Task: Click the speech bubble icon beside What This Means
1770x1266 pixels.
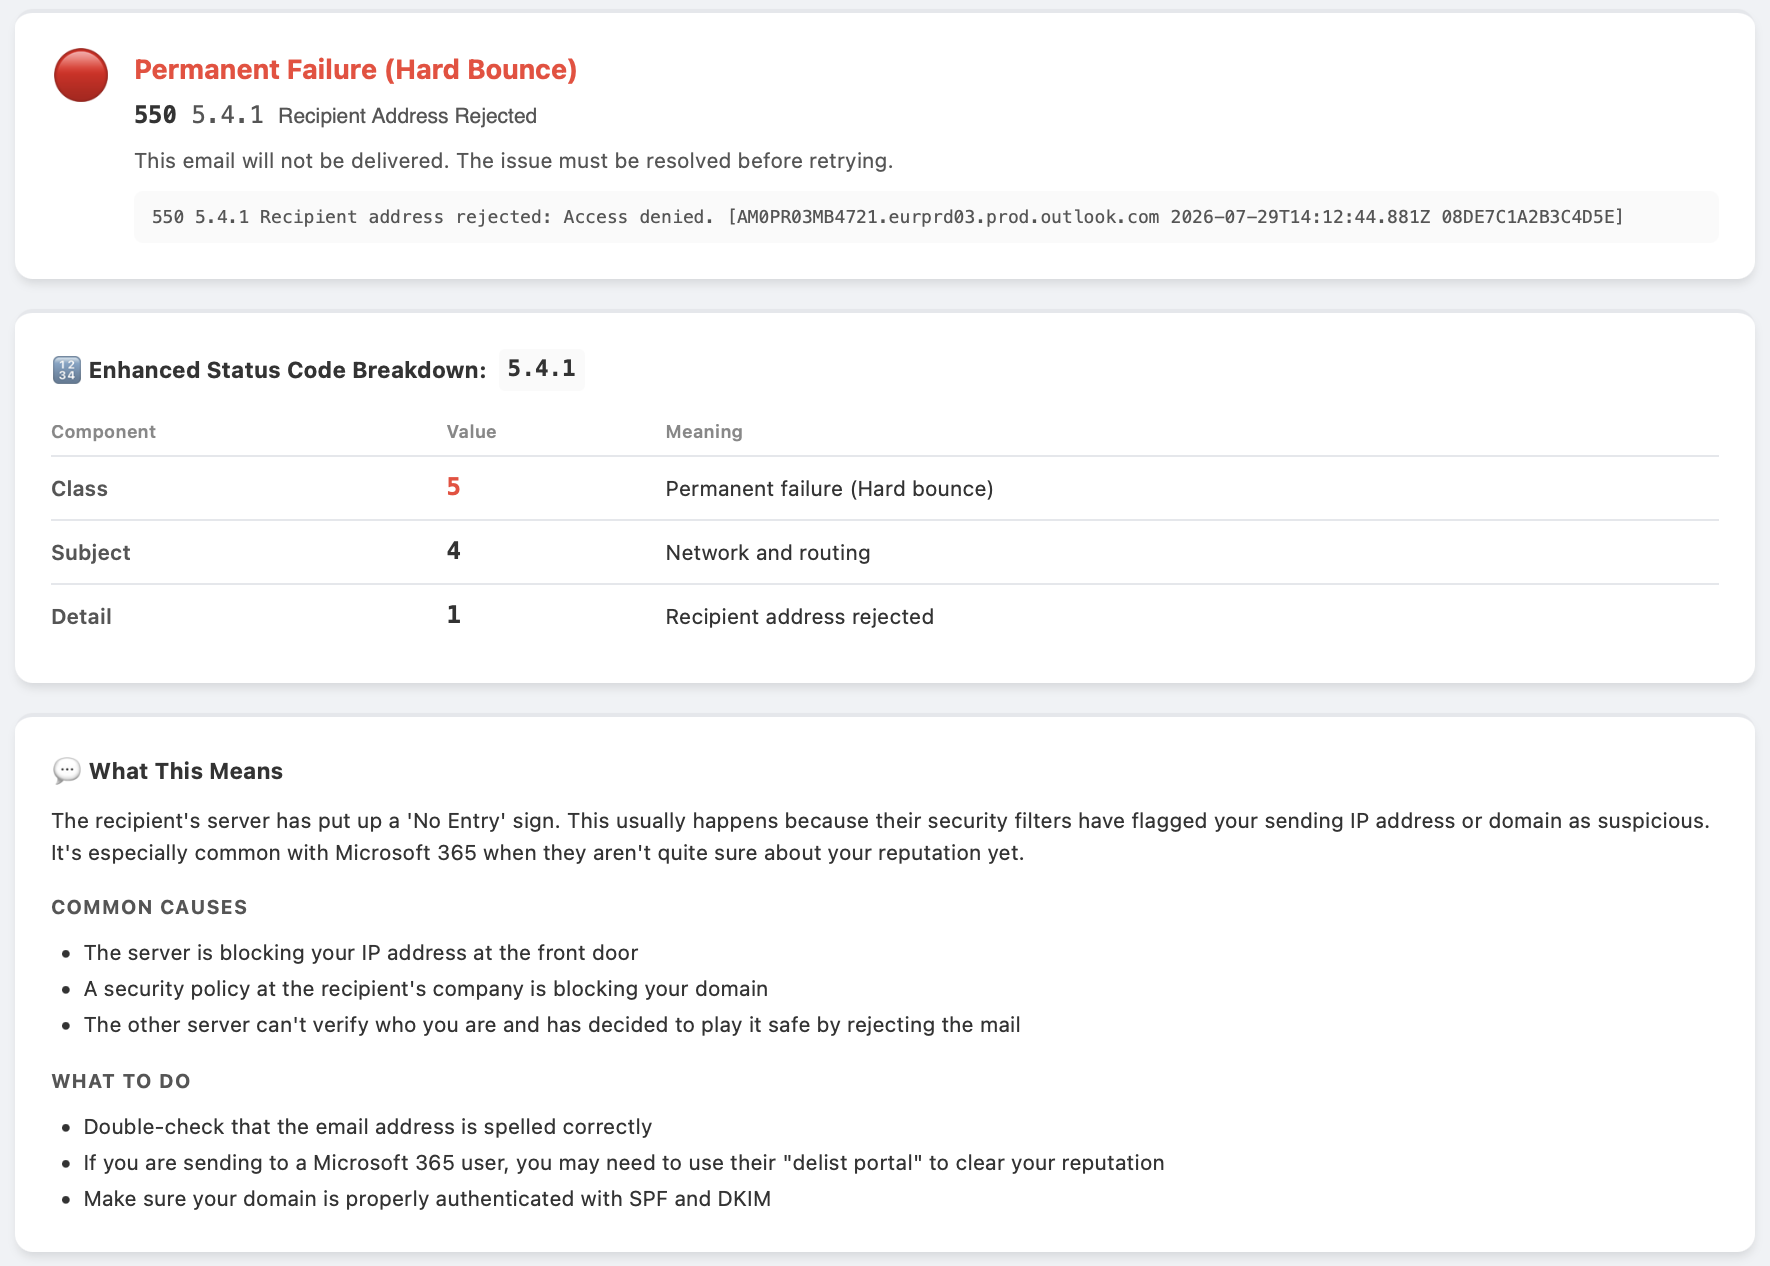Action: [x=66, y=771]
